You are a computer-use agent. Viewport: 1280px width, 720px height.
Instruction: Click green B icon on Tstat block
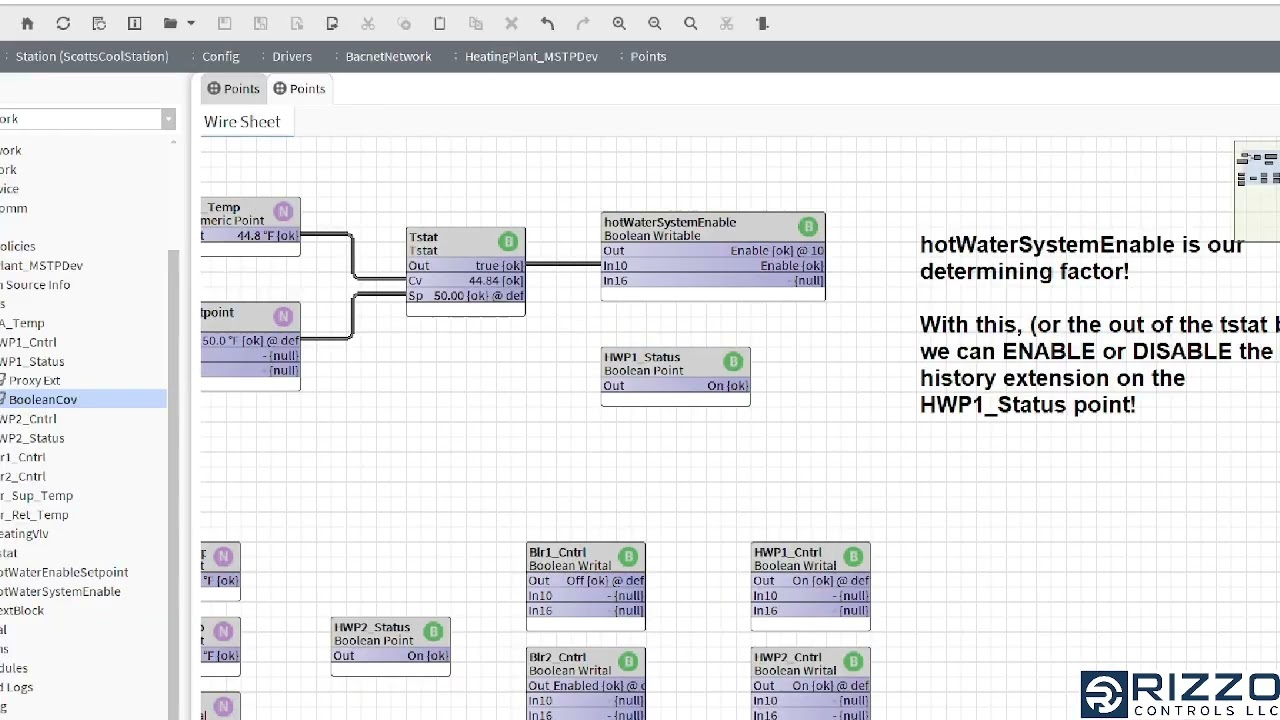[508, 242]
